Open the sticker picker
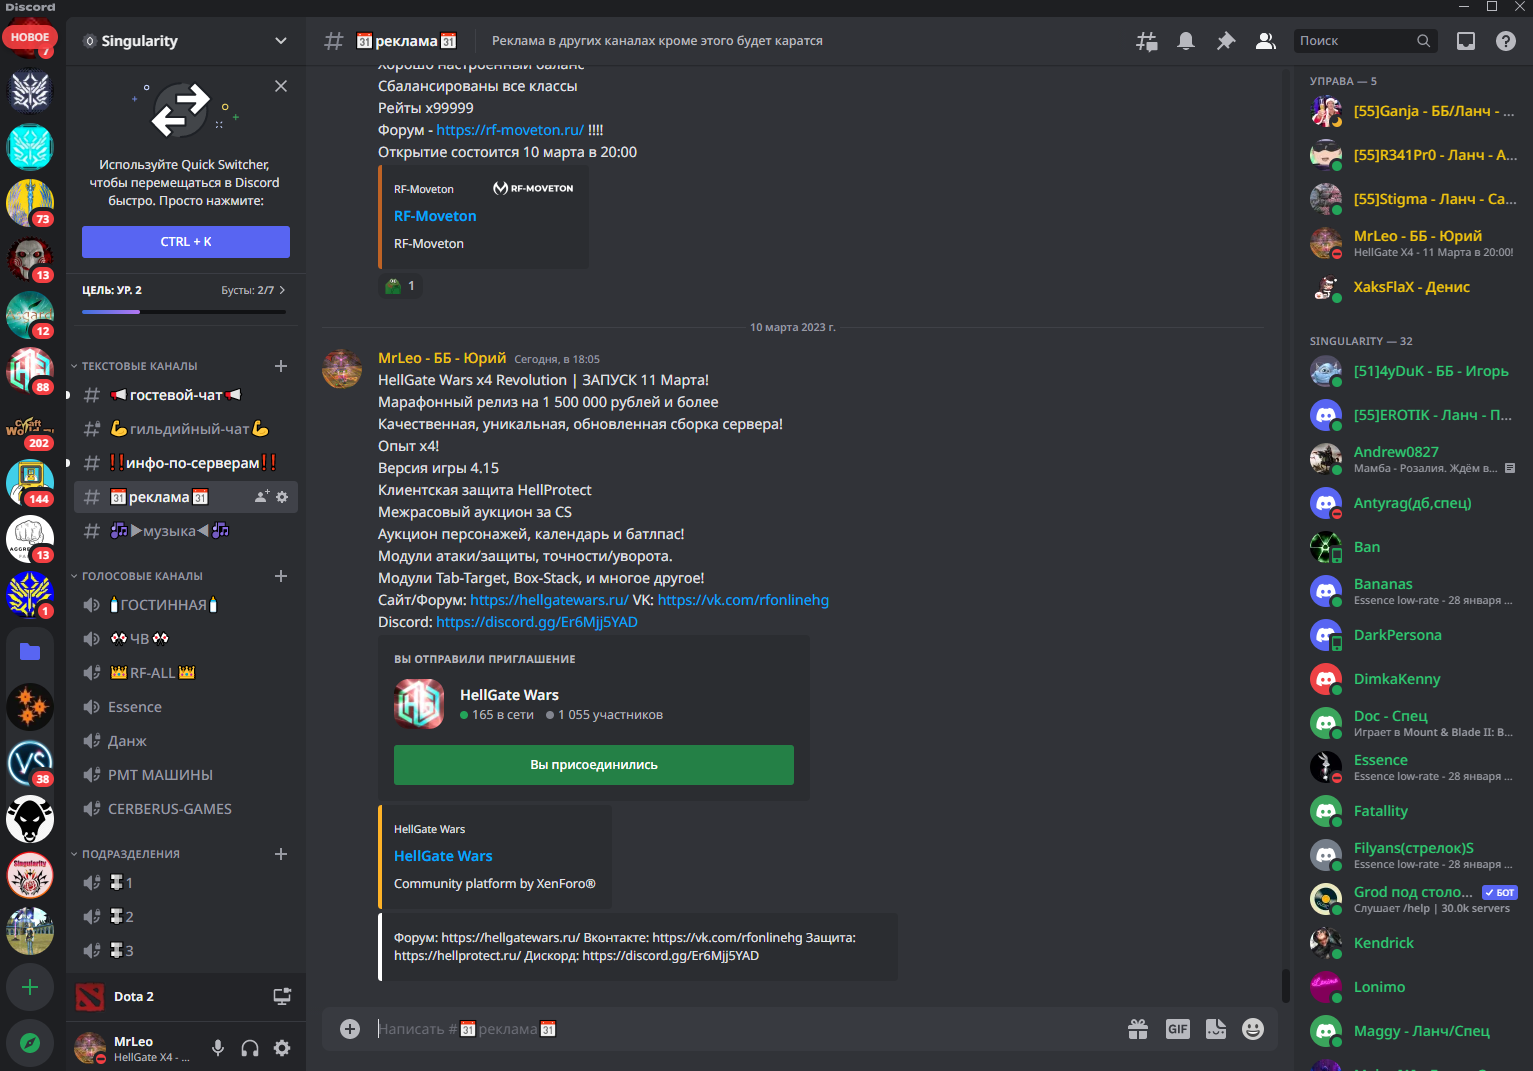This screenshot has height=1071, width=1533. 1216,1029
